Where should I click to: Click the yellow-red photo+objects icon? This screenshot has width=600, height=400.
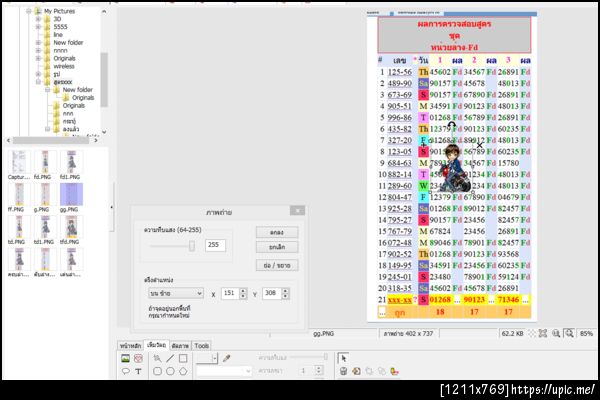click(395, 371)
